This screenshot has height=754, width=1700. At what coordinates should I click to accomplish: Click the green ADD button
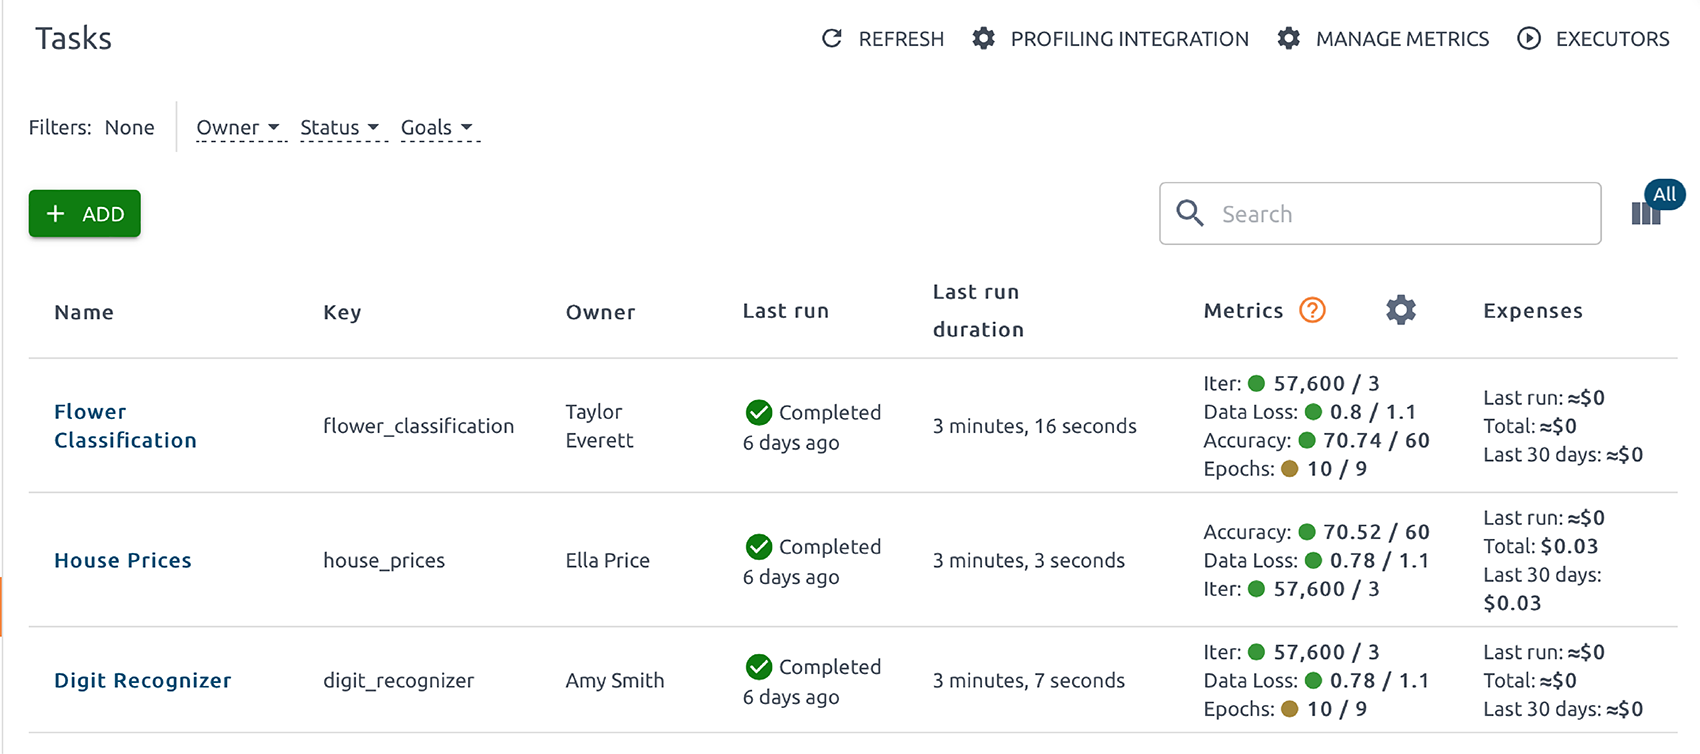tap(85, 214)
